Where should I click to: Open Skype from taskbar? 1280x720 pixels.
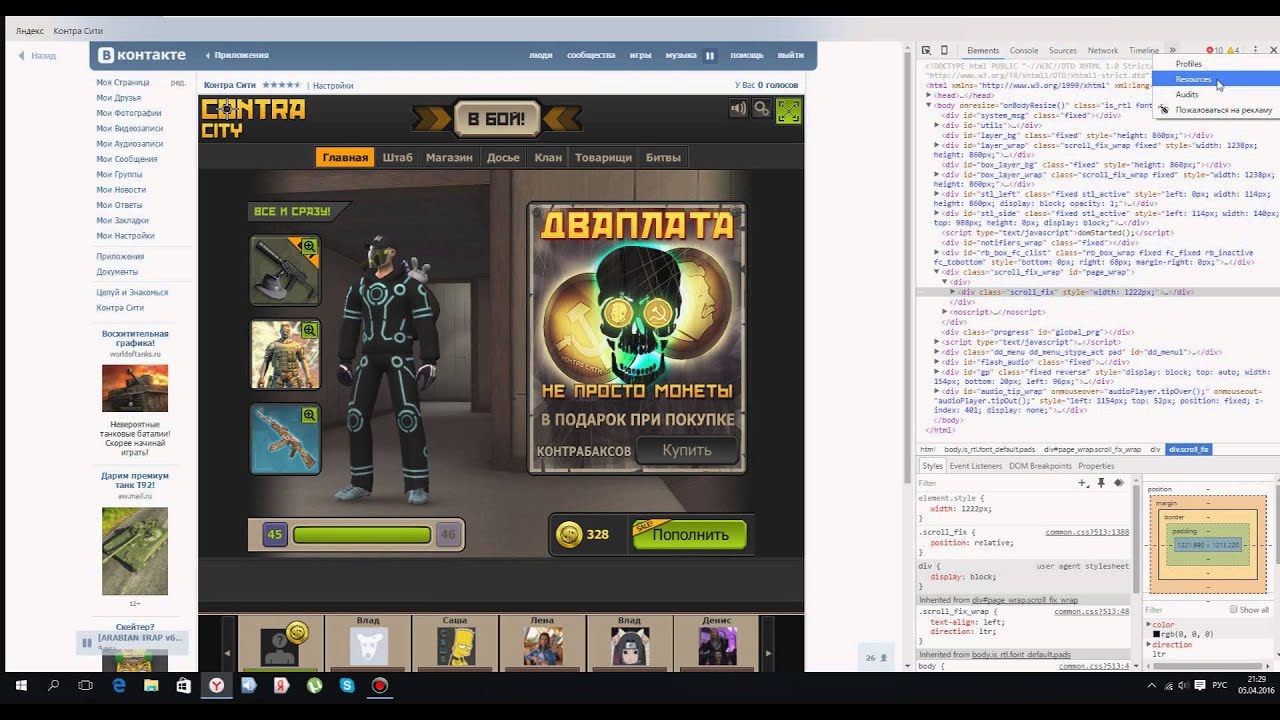click(x=347, y=686)
